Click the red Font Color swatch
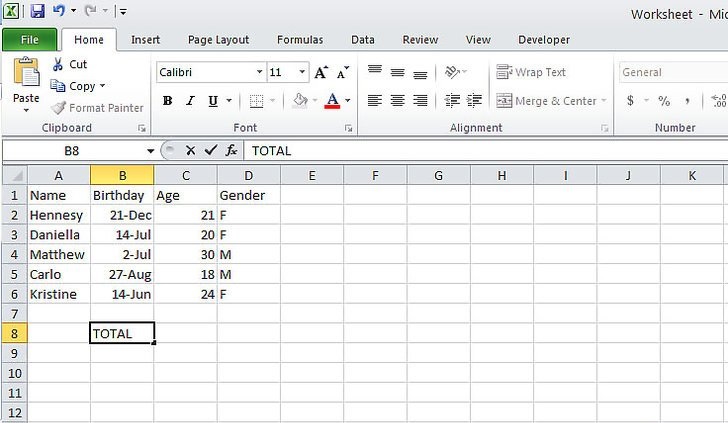 coord(333,101)
